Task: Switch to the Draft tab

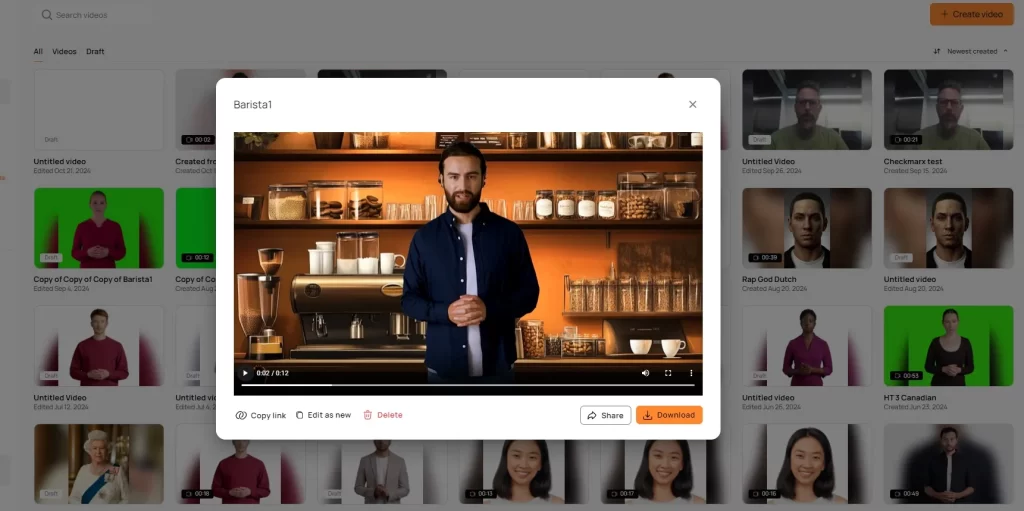Action: click(95, 51)
